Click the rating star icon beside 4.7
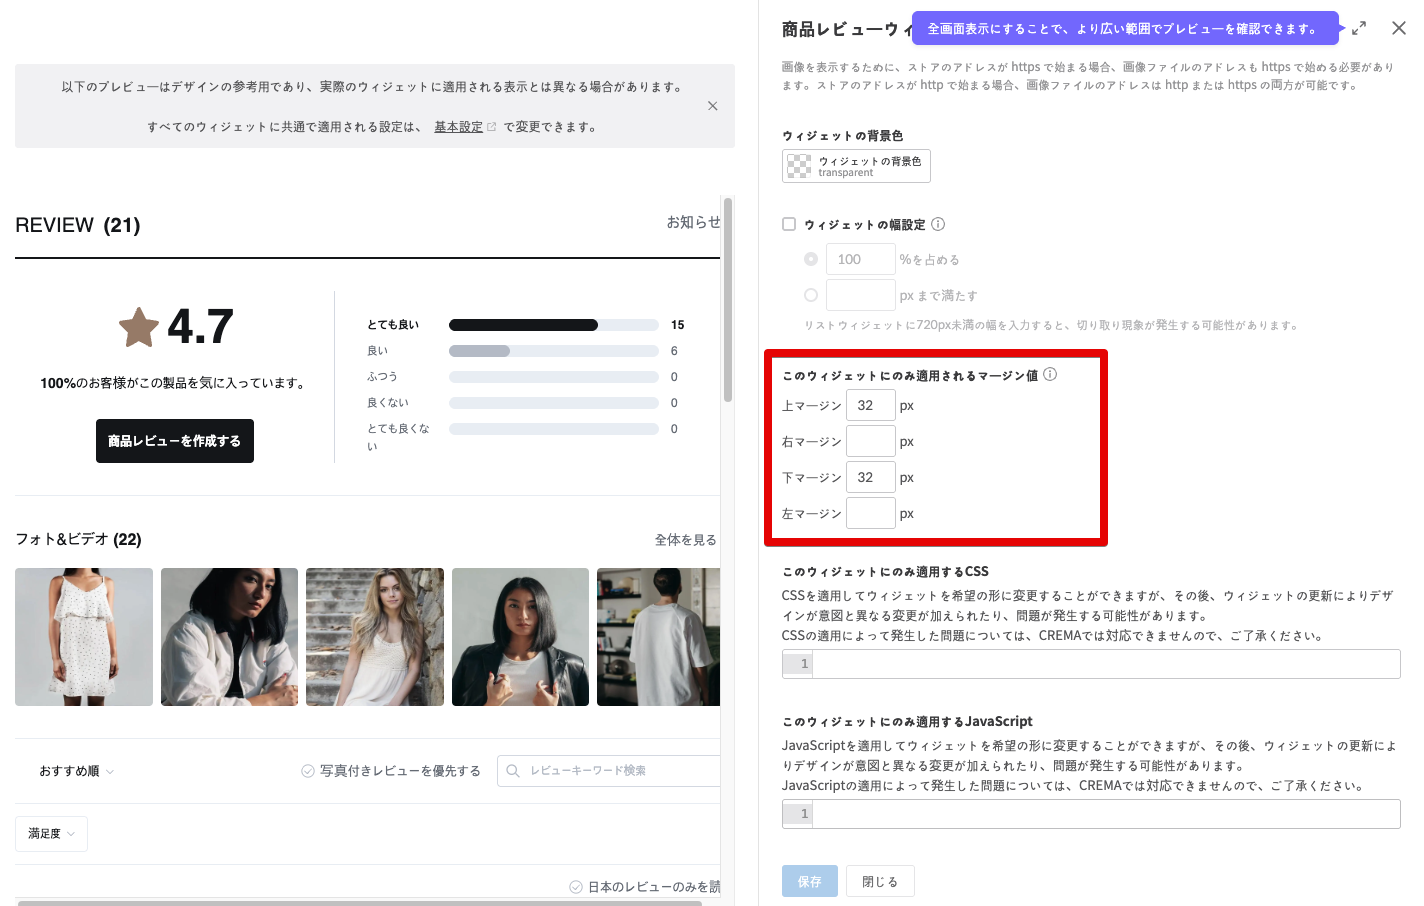 pyautogui.click(x=139, y=327)
